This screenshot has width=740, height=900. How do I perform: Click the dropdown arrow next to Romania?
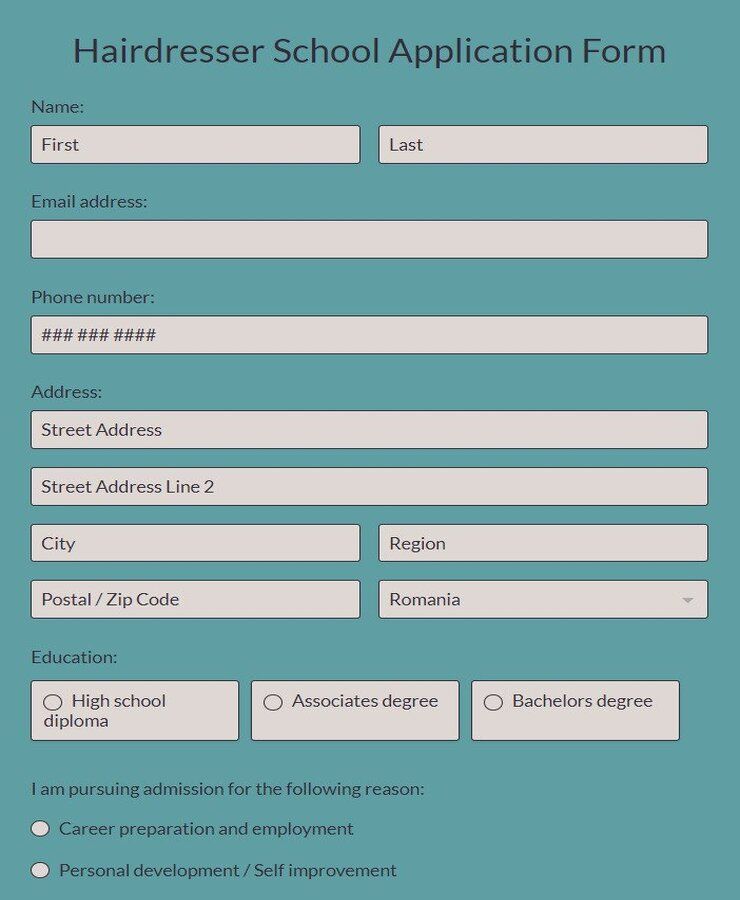[687, 599]
